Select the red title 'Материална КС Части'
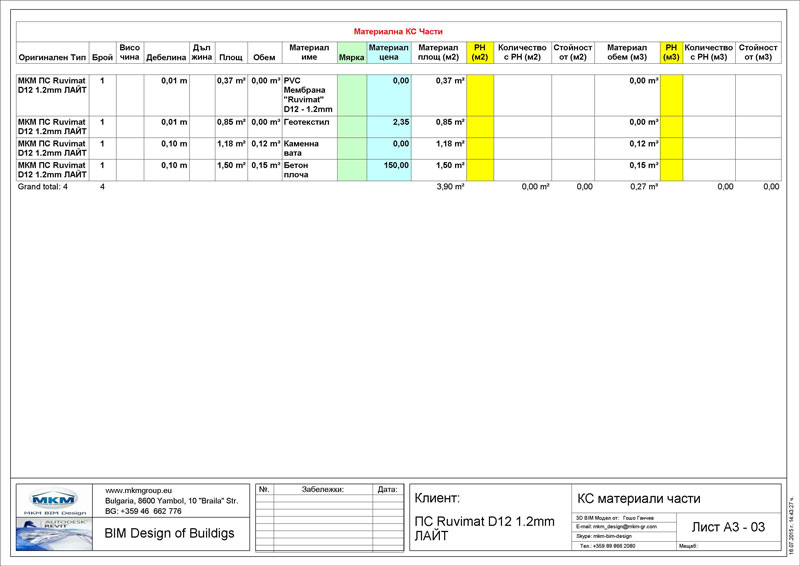The height and width of the screenshot is (566, 800). click(398, 32)
